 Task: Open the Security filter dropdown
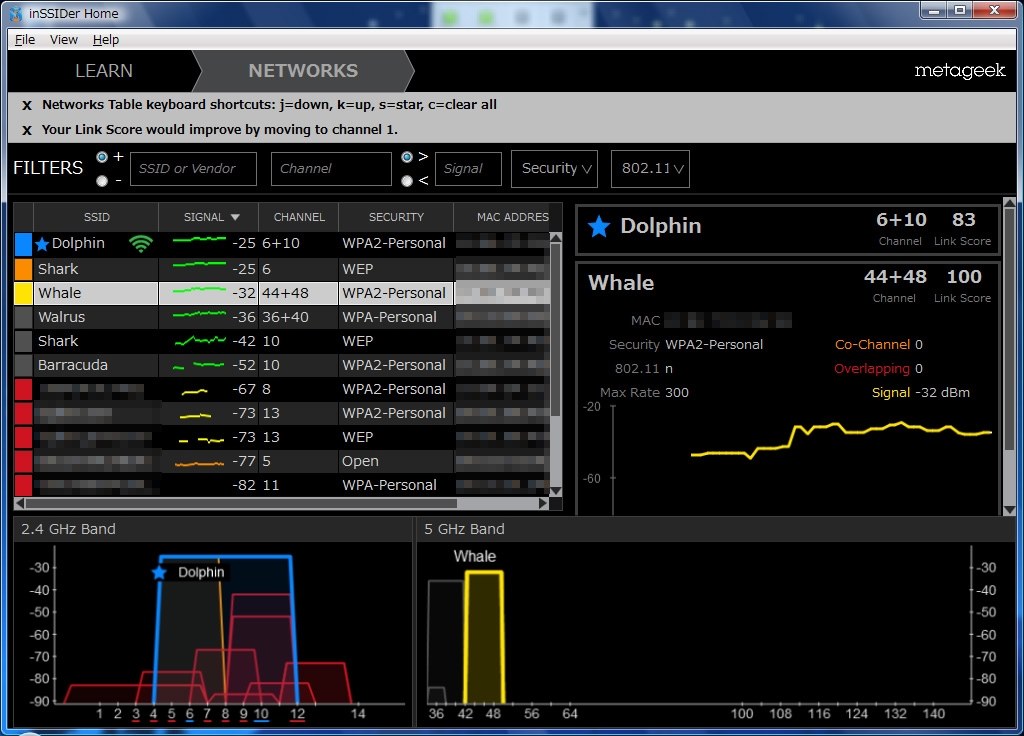(556, 169)
